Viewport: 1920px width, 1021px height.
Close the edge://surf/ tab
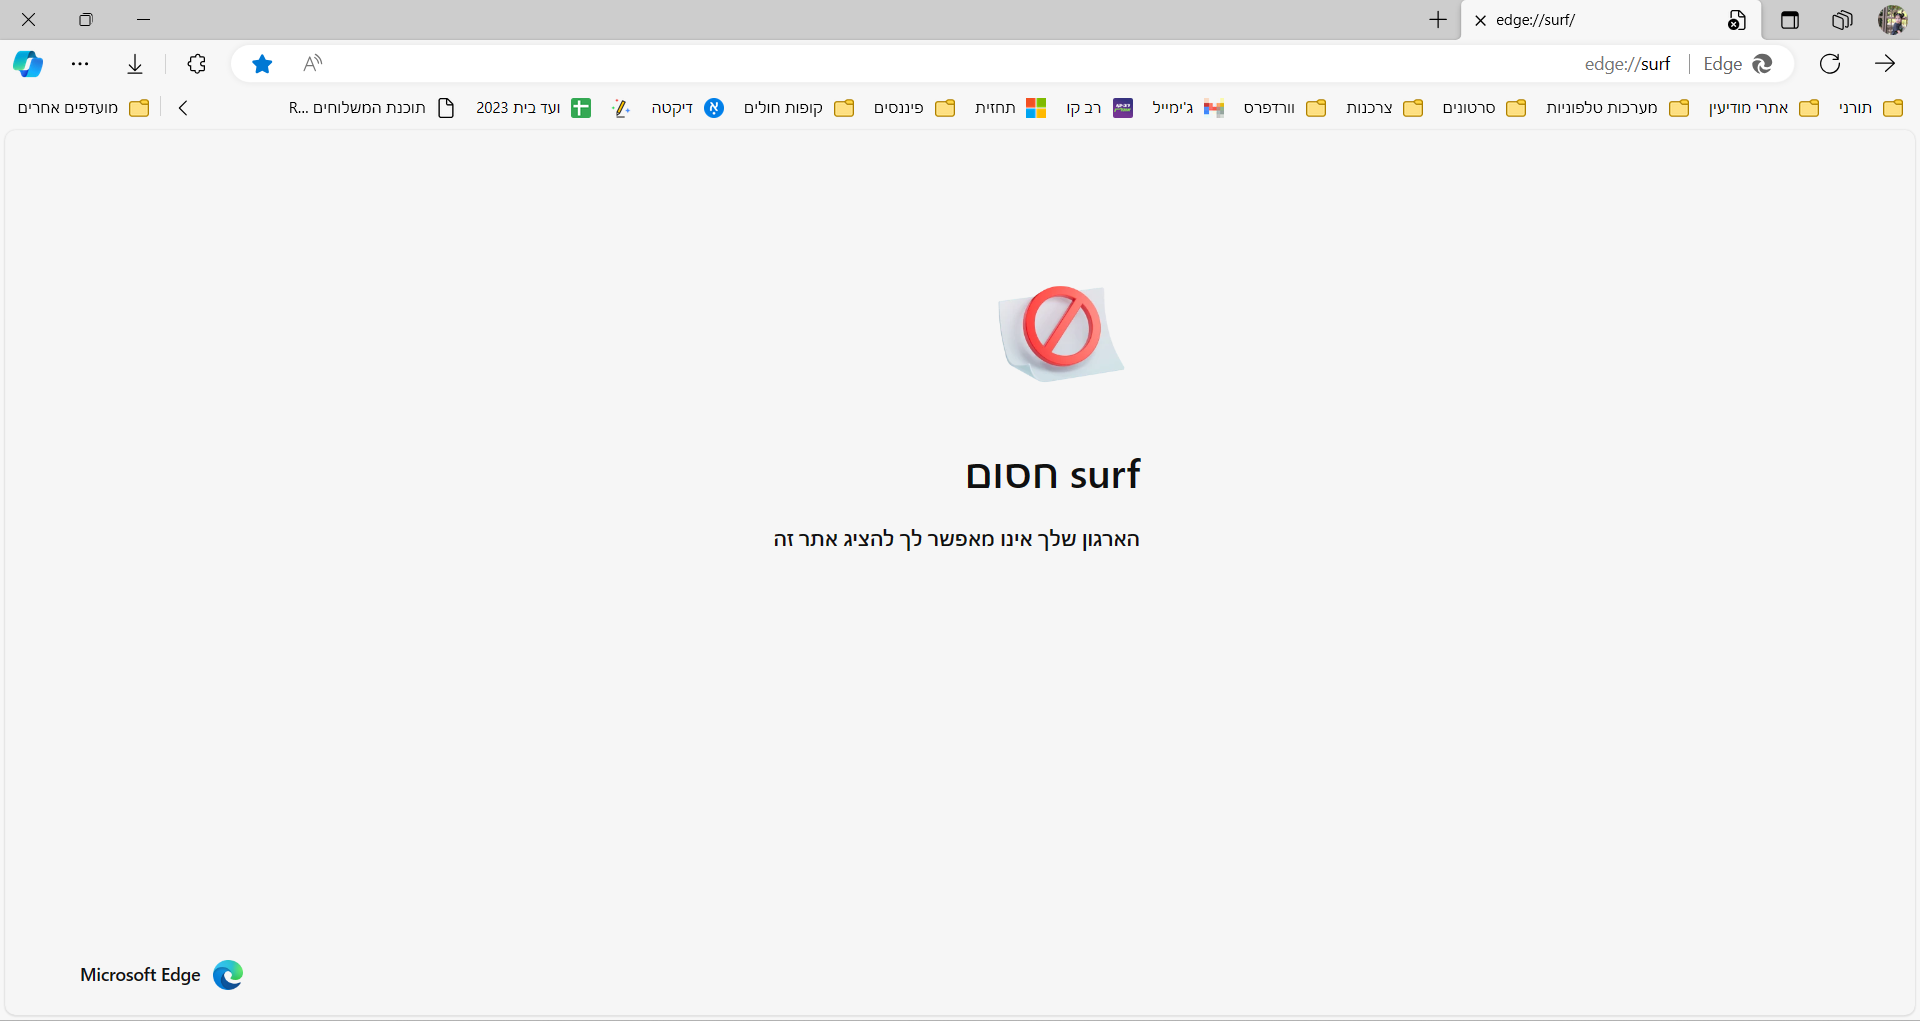[1481, 20]
